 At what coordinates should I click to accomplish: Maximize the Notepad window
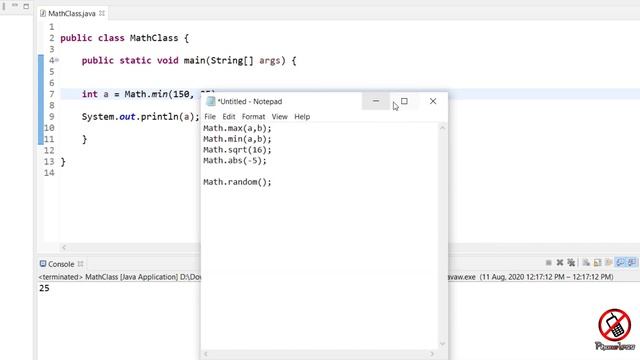[404, 101]
